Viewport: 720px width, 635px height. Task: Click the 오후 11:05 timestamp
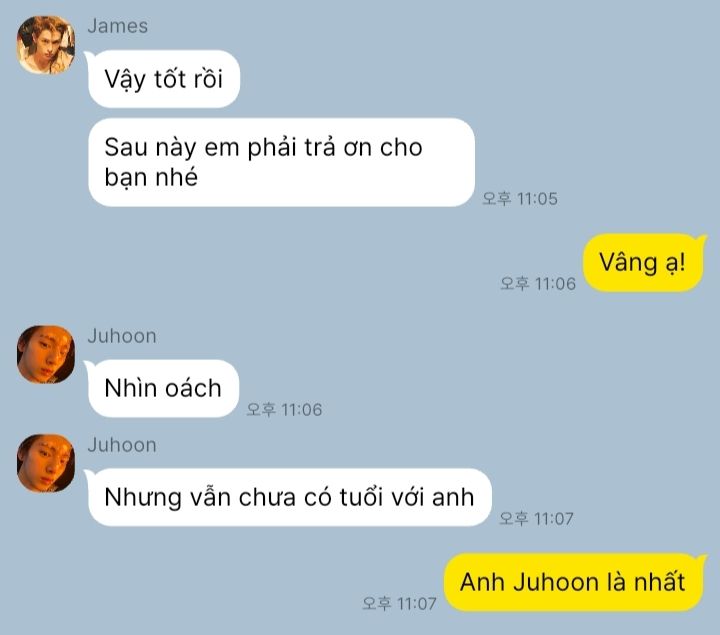coord(520,199)
